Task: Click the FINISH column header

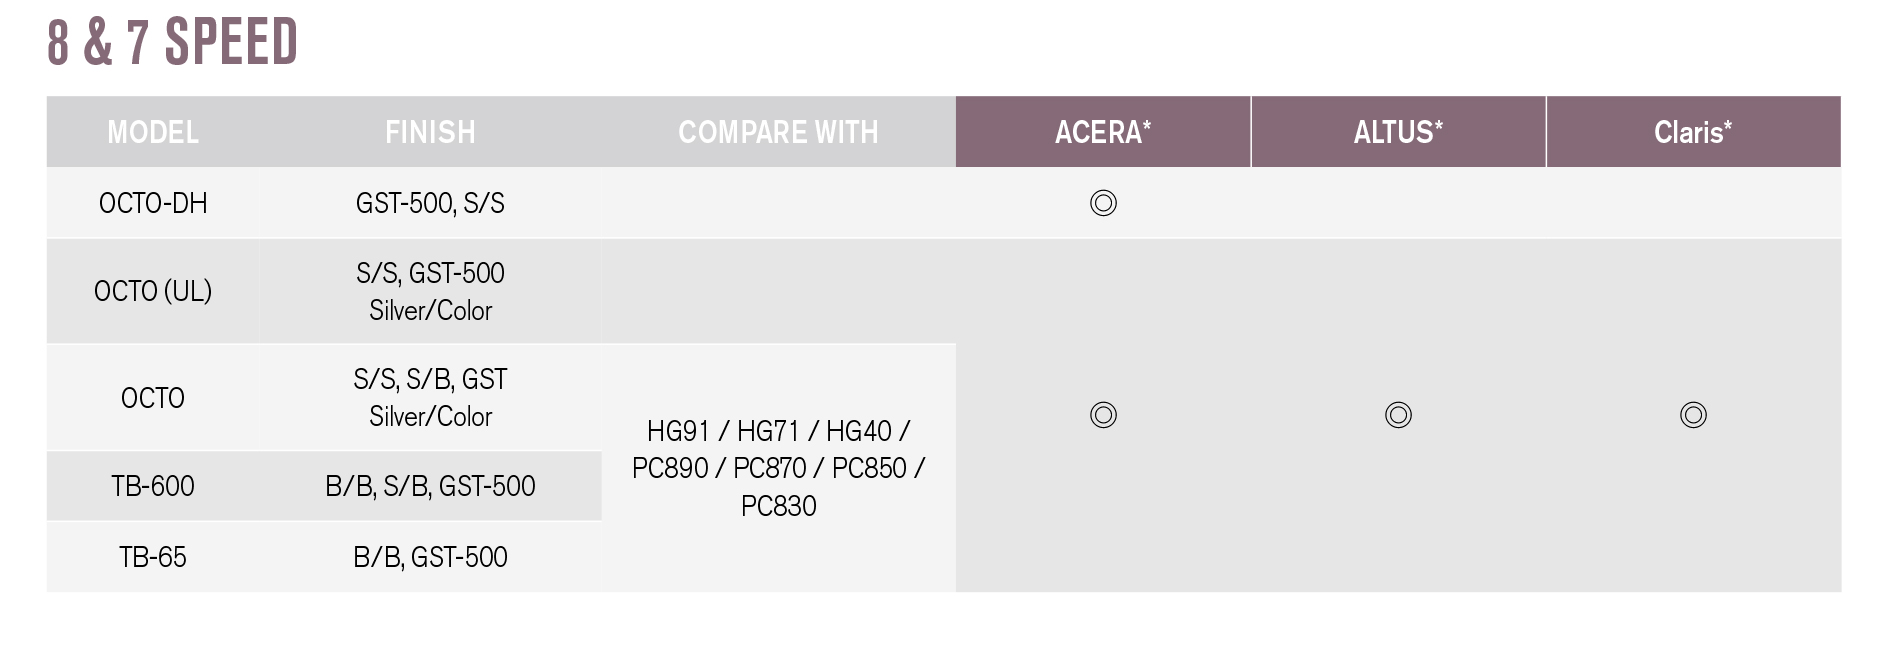Action: 430,132
